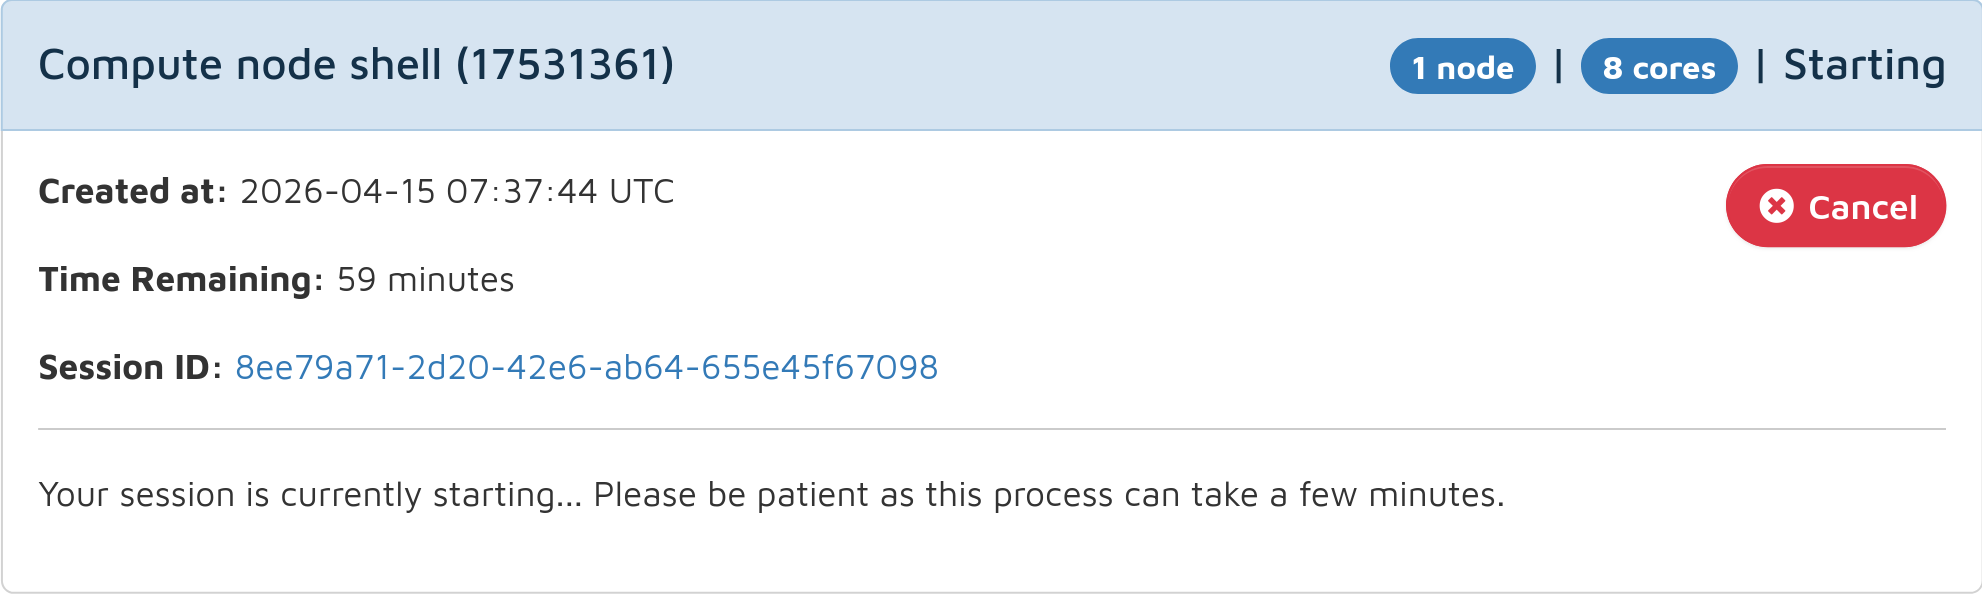
Task: Click the "Please be patient" sentence
Action: point(1048,495)
